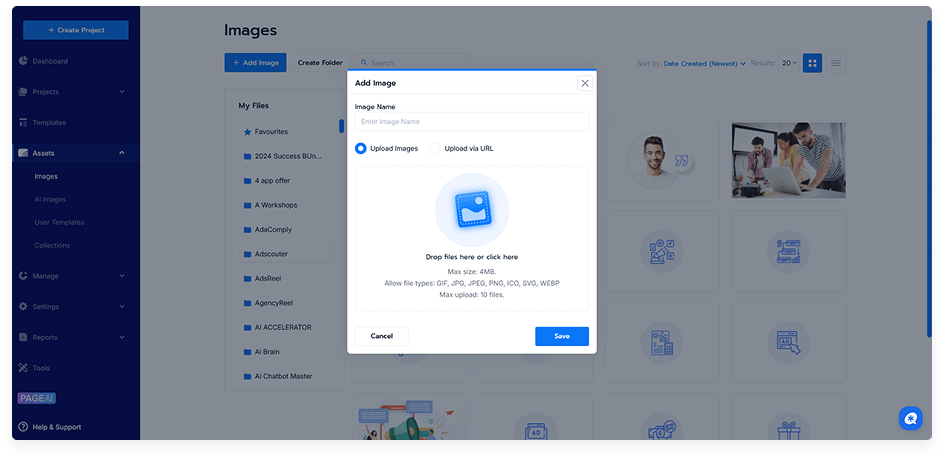Viewport: 944px width, 458px height.
Task: Select the Upload via URL option
Action: pyautogui.click(x=435, y=148)
